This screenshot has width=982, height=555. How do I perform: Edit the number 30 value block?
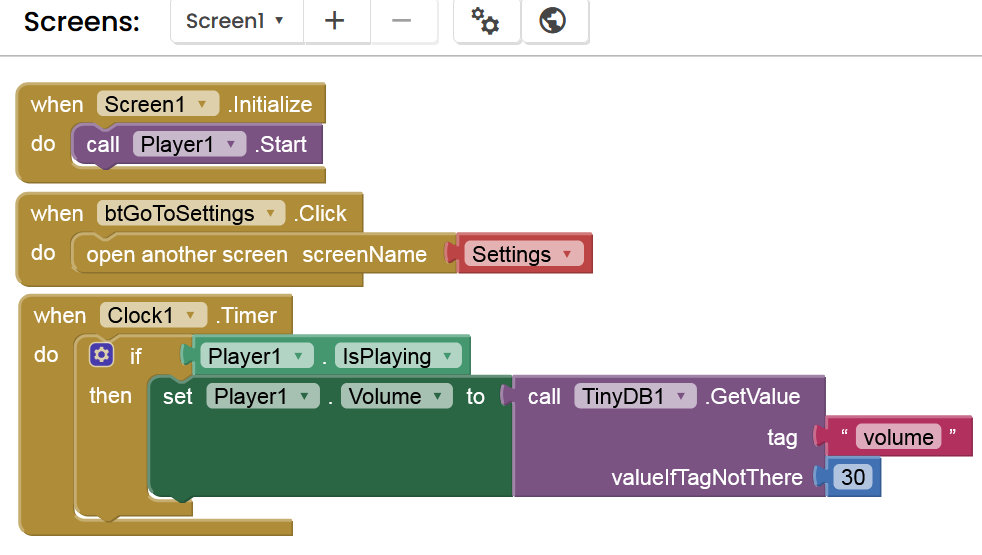[x=853, y=477]
